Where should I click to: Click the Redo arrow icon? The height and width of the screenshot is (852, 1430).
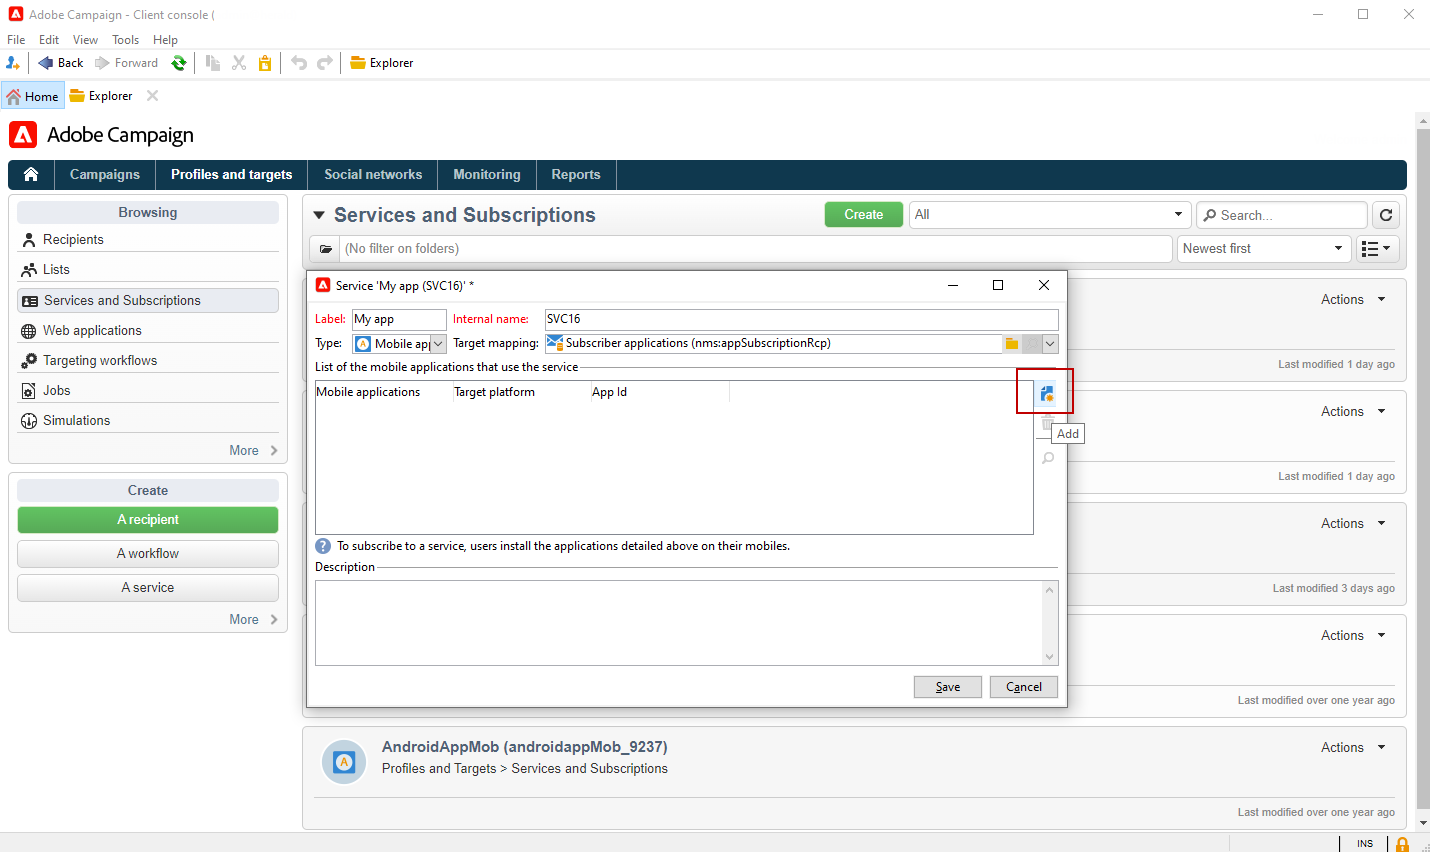point(325,63)
